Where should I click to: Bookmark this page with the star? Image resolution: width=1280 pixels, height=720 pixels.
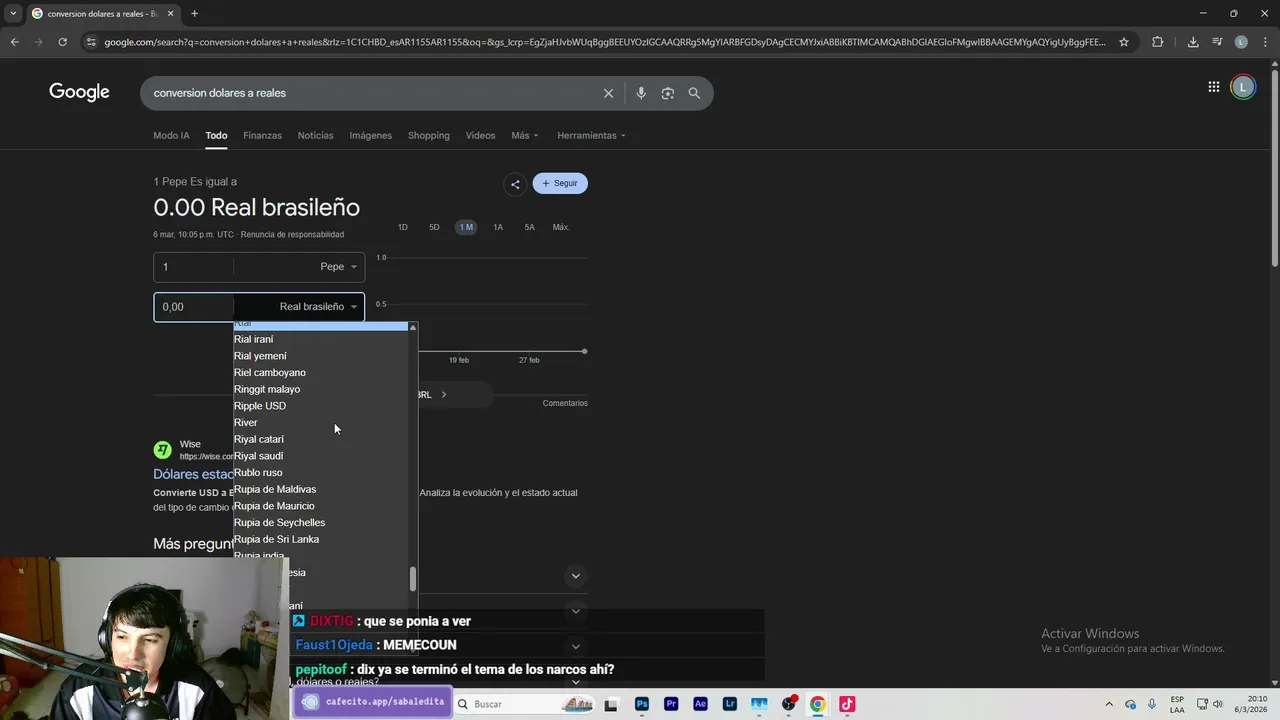pos(1124,42)
